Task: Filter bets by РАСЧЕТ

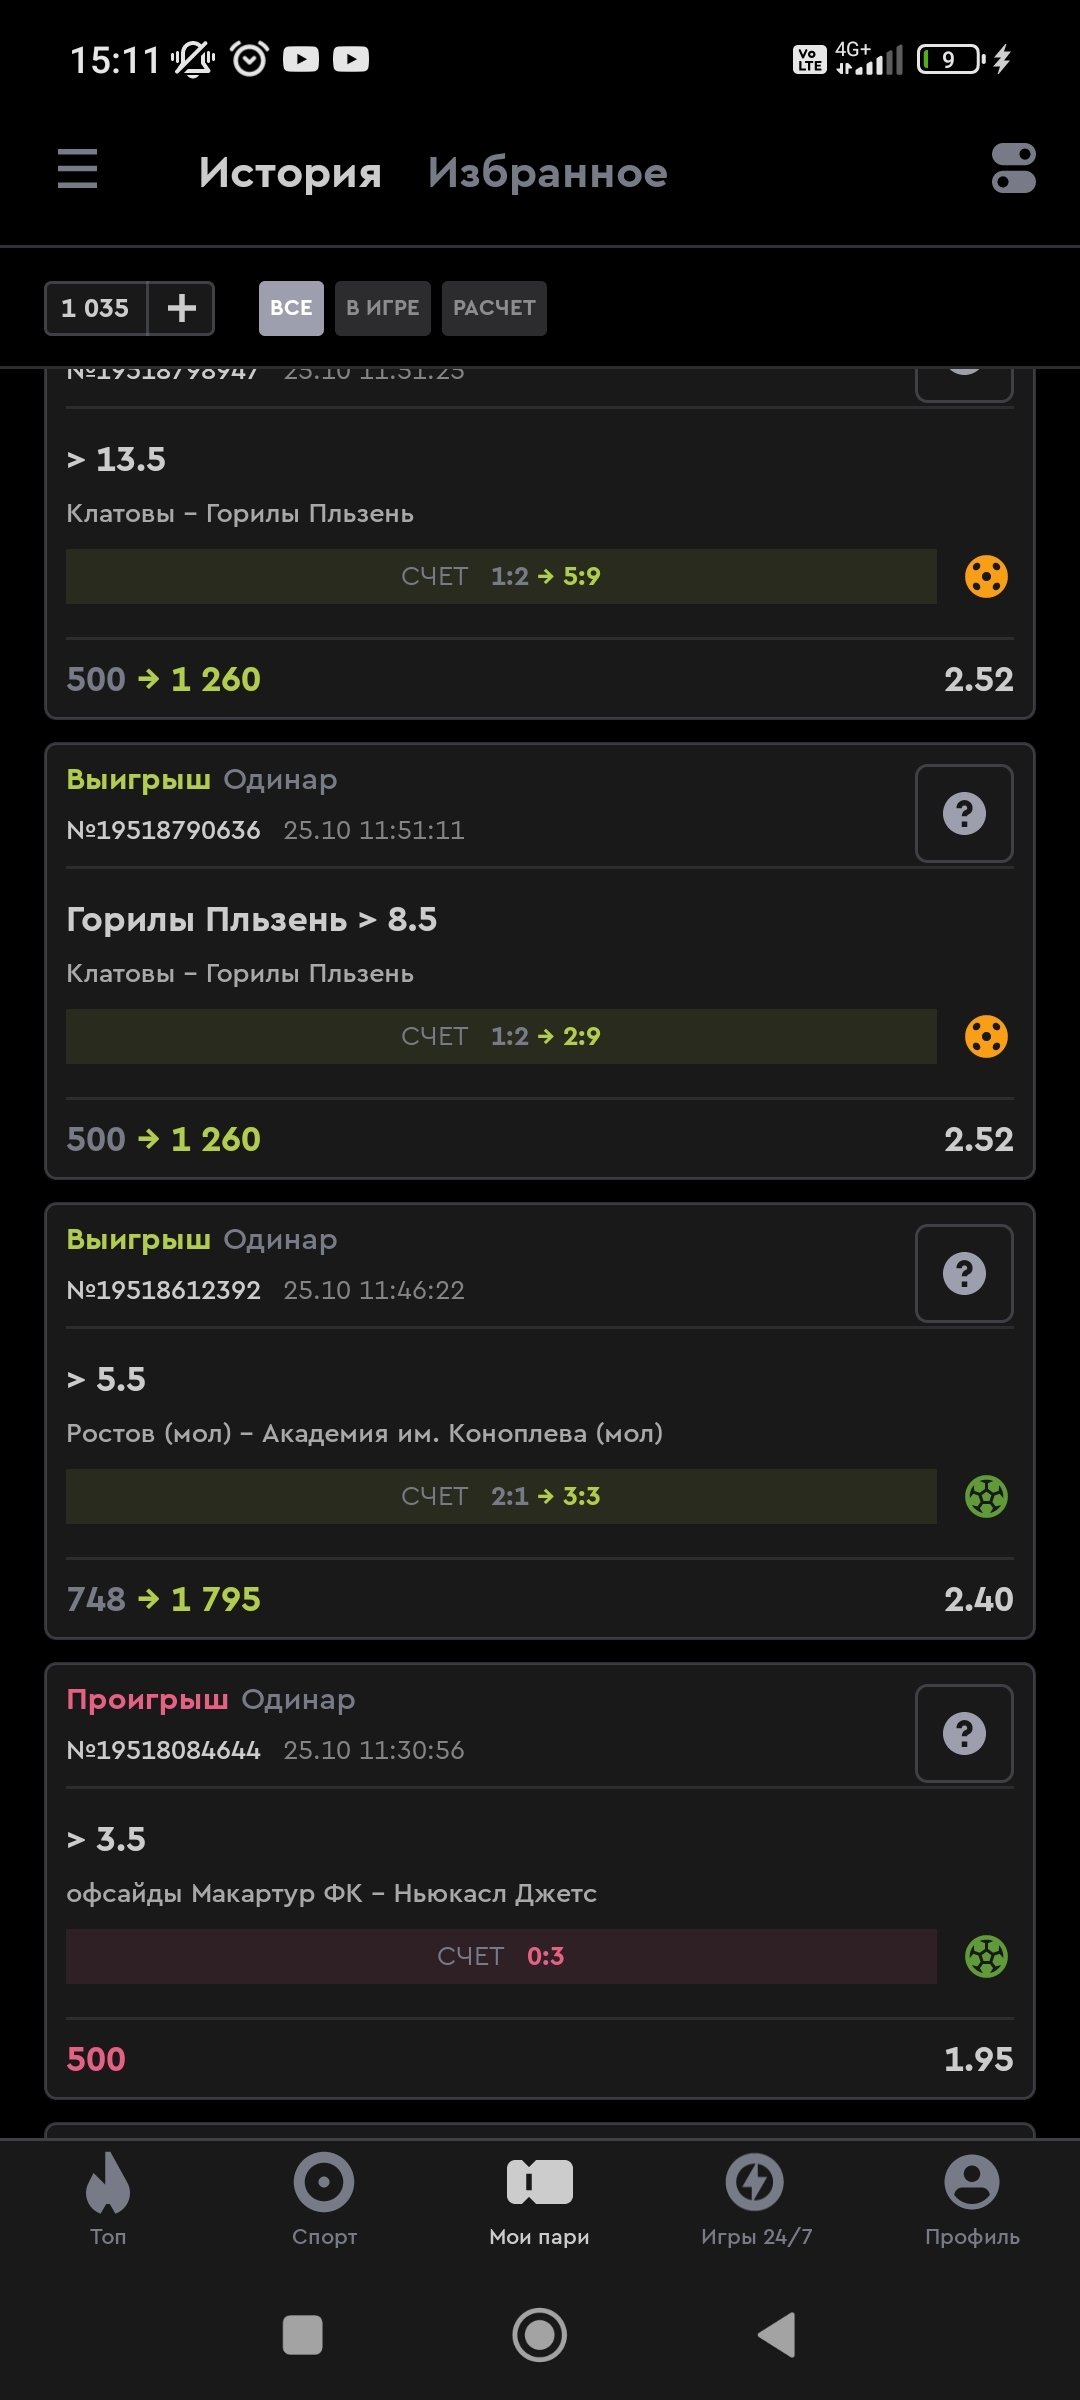Action: tap(494, 308)
